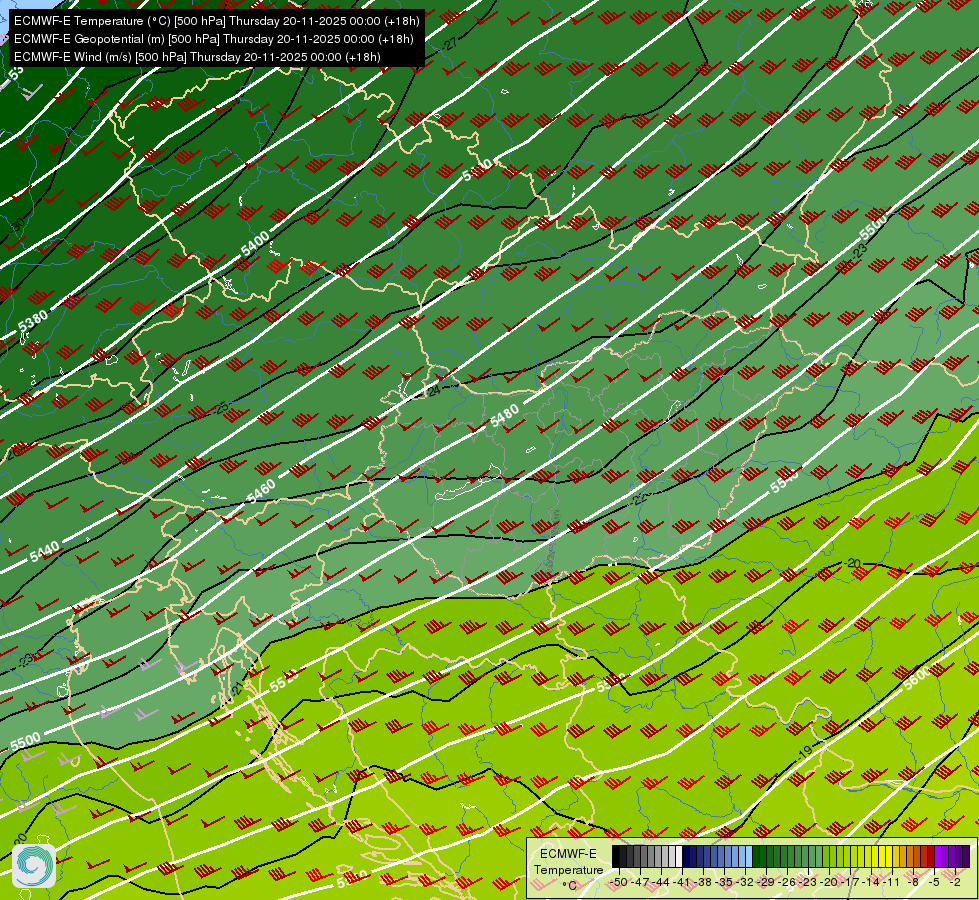Pick the dark red swatch before legend -5

[x=931, y=856]
